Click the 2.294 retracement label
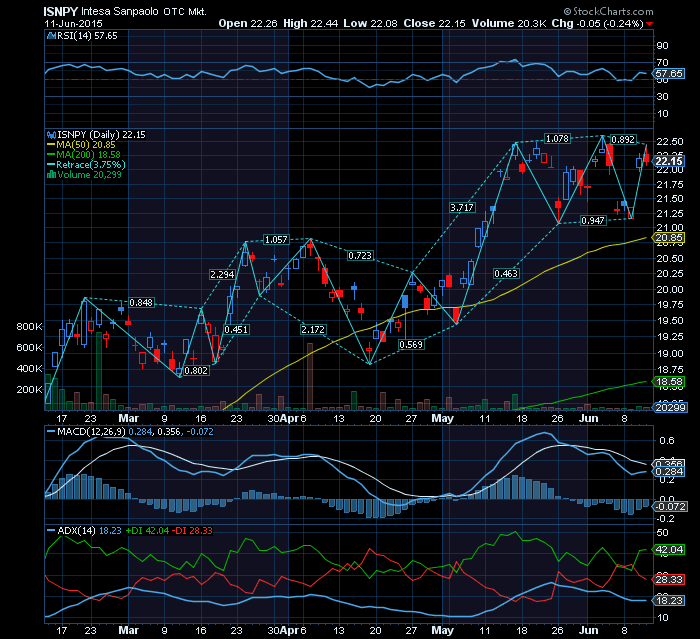Viewport: 700px width, 639px height. pyautogui.click(x=222, y=274)
